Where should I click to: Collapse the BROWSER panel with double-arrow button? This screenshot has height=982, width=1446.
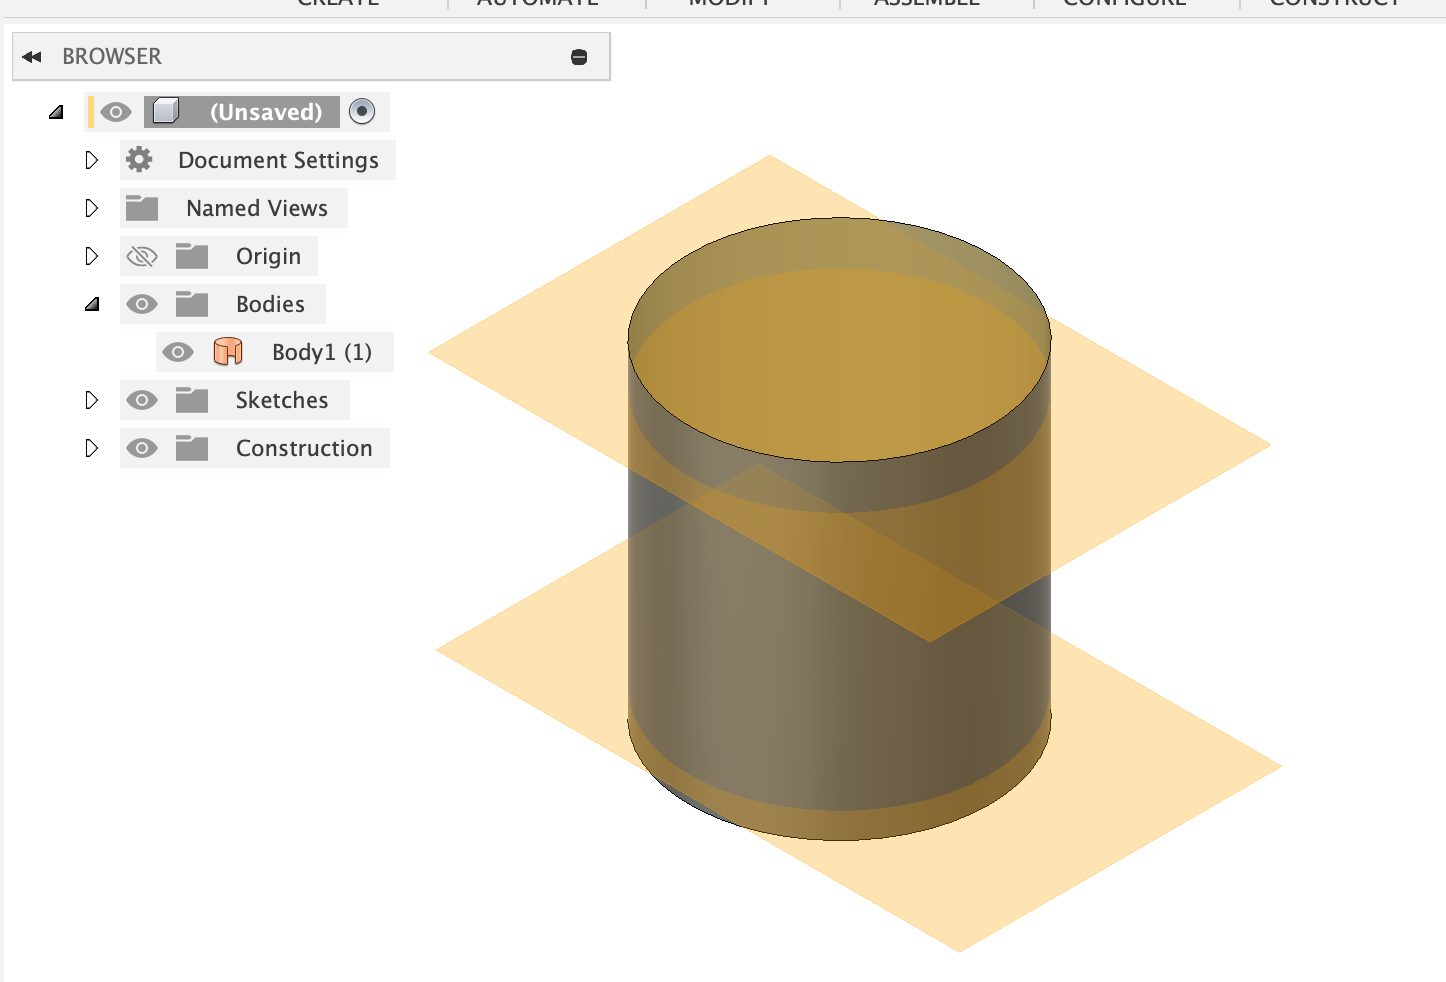tap(32, 56)
